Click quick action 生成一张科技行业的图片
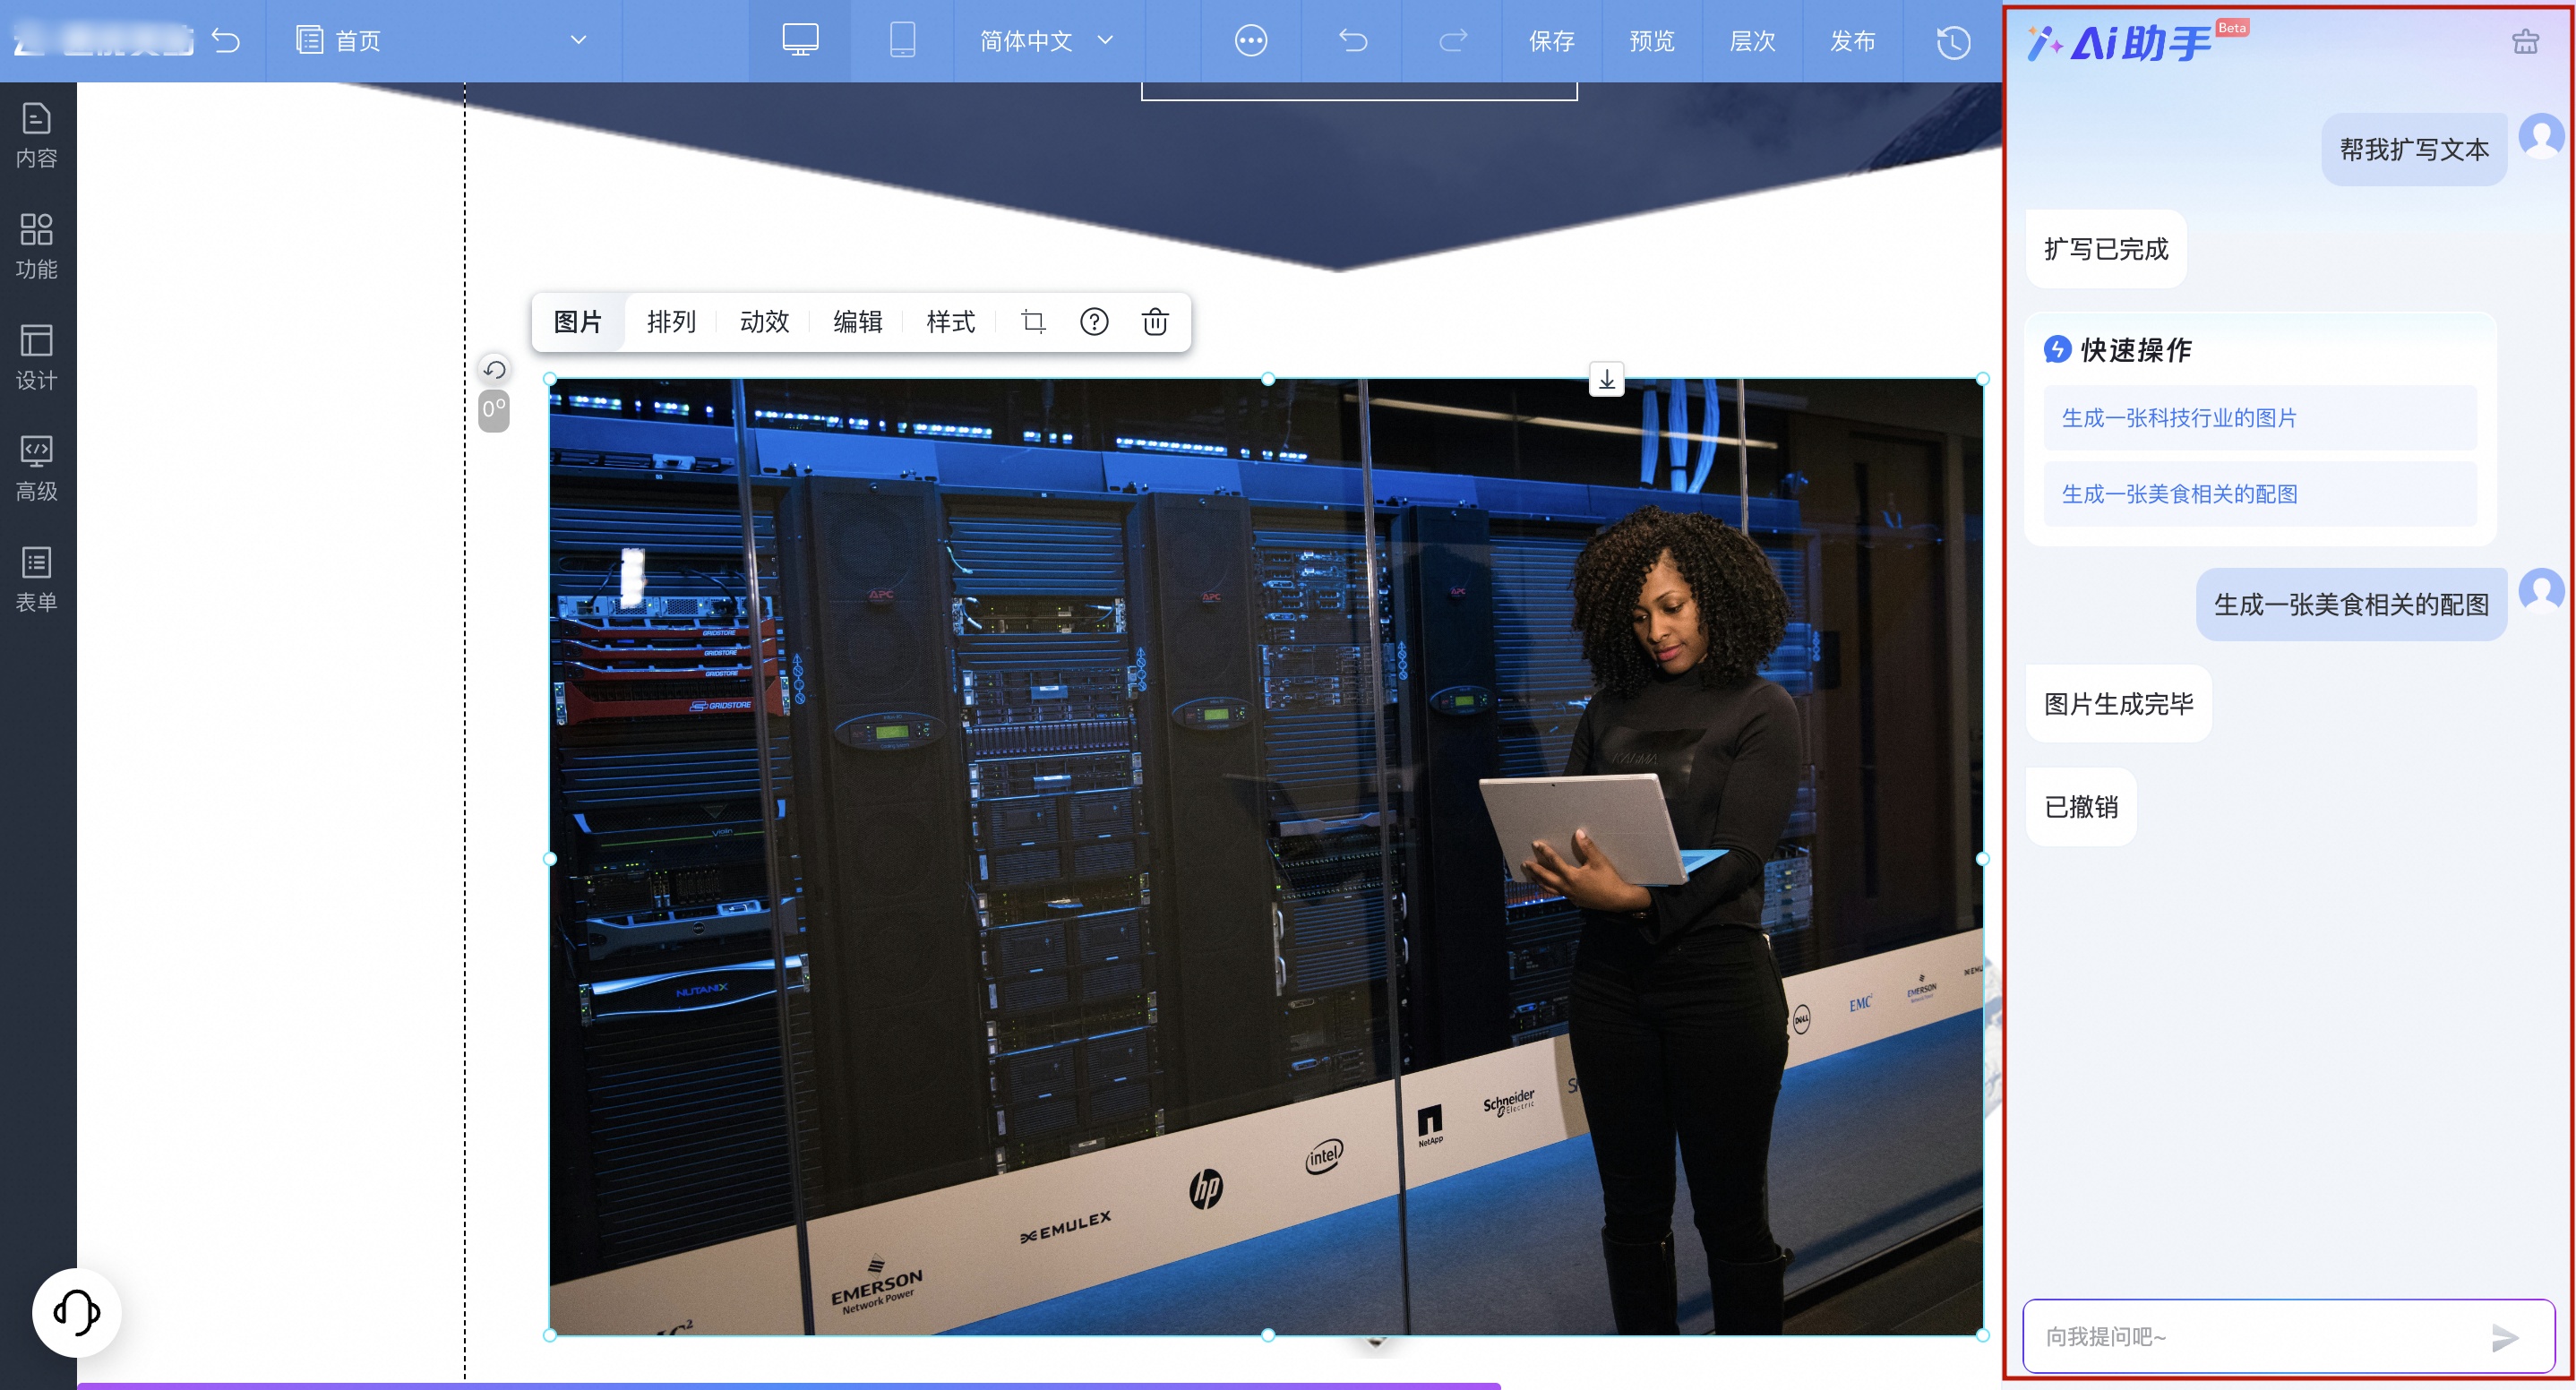The height and width of the screenshot is (1390, 2576). pos(2260,418)
